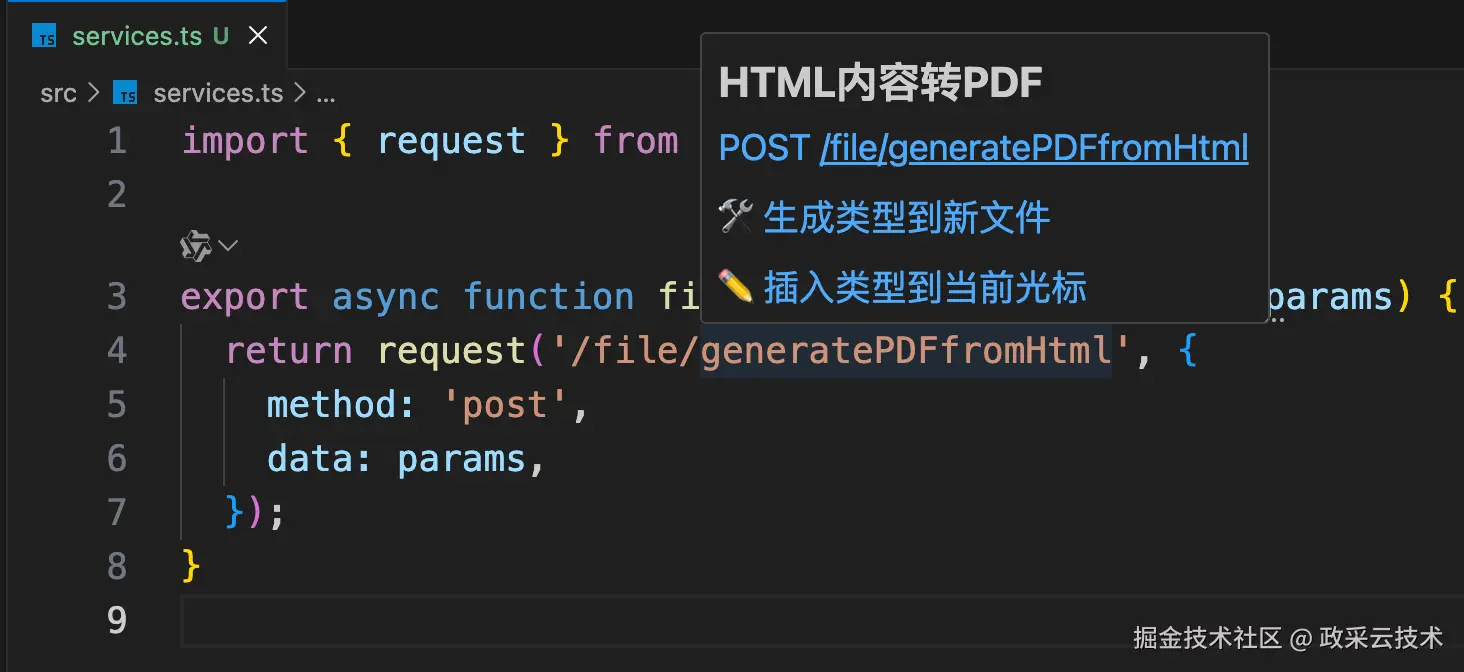Click the hammer and wrench icon in the popup

(736, 218)
